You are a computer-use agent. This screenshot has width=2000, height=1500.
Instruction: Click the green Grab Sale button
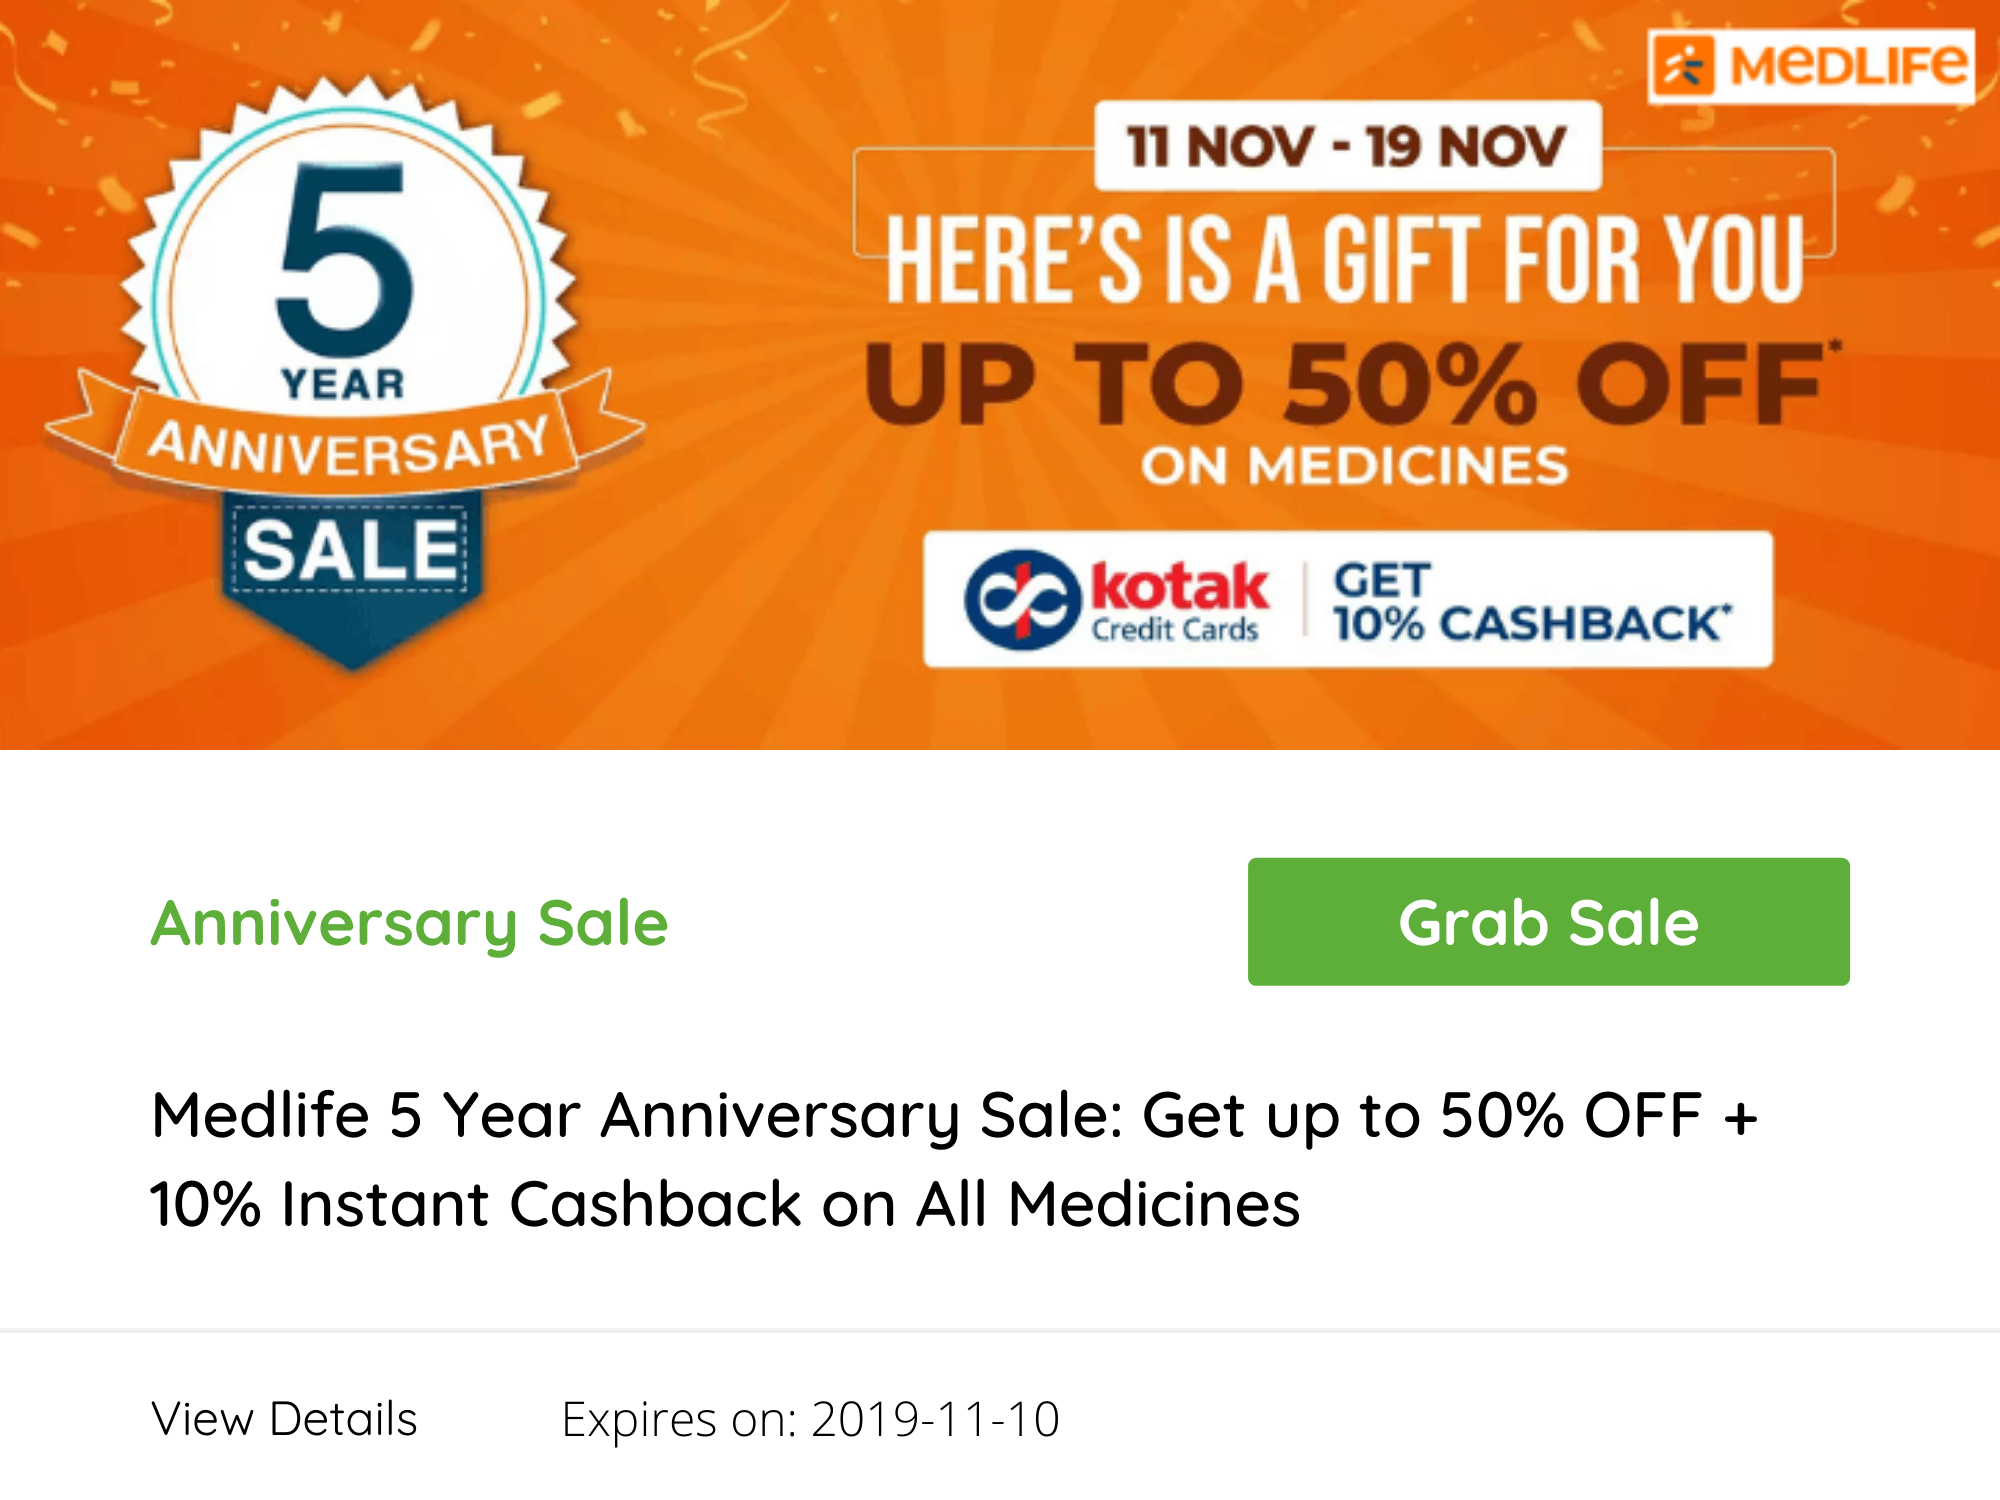[1548, 921]
